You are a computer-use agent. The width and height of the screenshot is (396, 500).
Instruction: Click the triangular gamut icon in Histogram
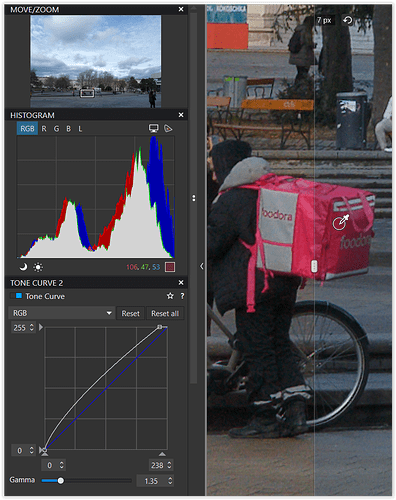click(168, 128)
